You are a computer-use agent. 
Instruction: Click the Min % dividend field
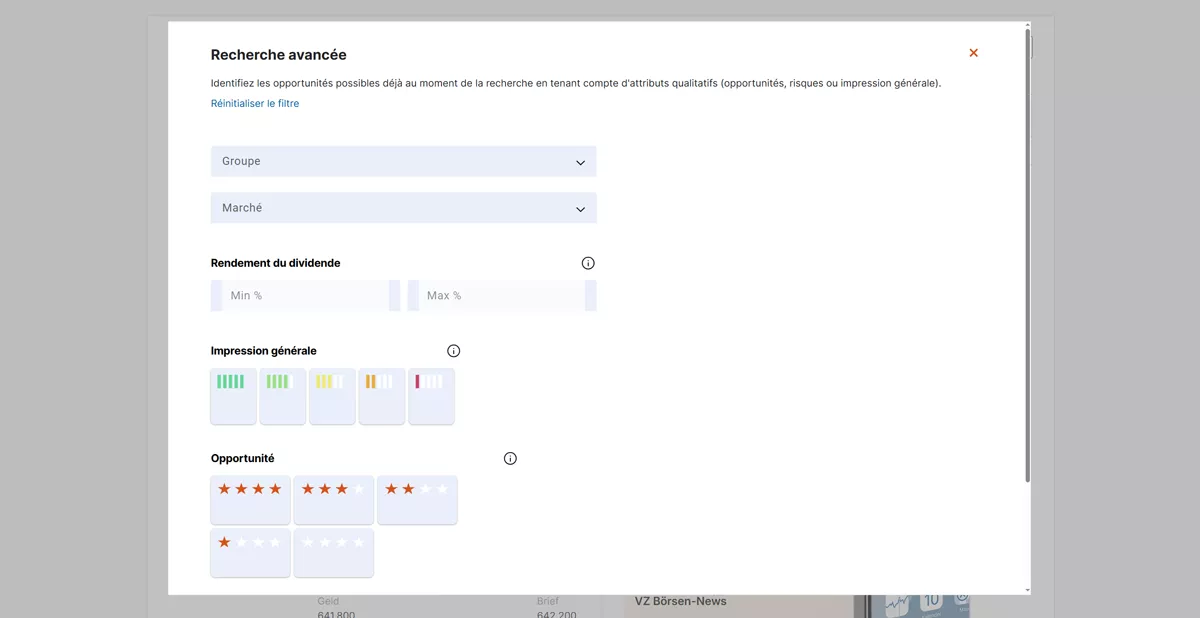coord(305,296)
